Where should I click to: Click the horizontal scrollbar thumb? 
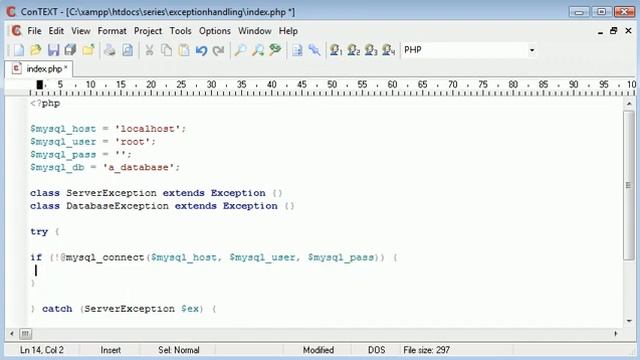(25, 334)
